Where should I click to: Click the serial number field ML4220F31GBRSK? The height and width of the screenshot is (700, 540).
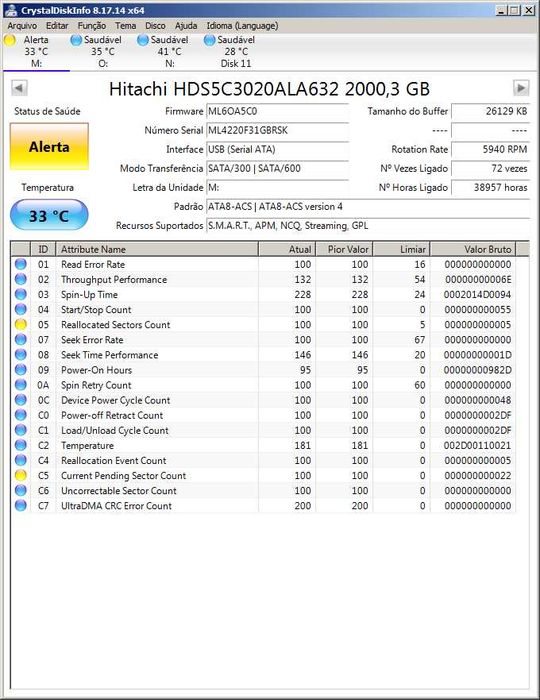coord(277,130)
